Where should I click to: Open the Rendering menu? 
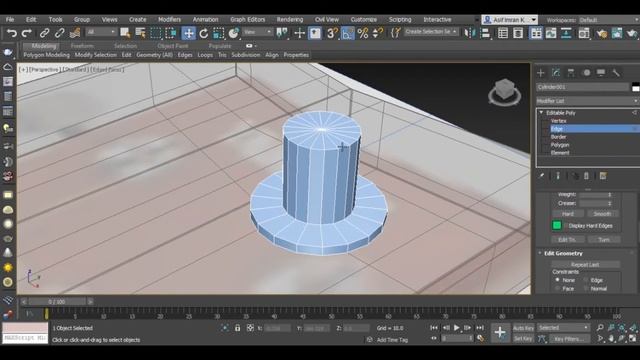290,20
